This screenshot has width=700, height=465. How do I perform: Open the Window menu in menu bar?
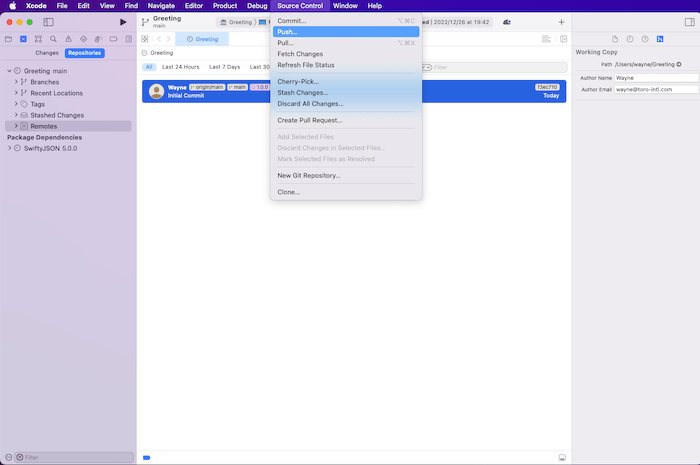(345, 6)
